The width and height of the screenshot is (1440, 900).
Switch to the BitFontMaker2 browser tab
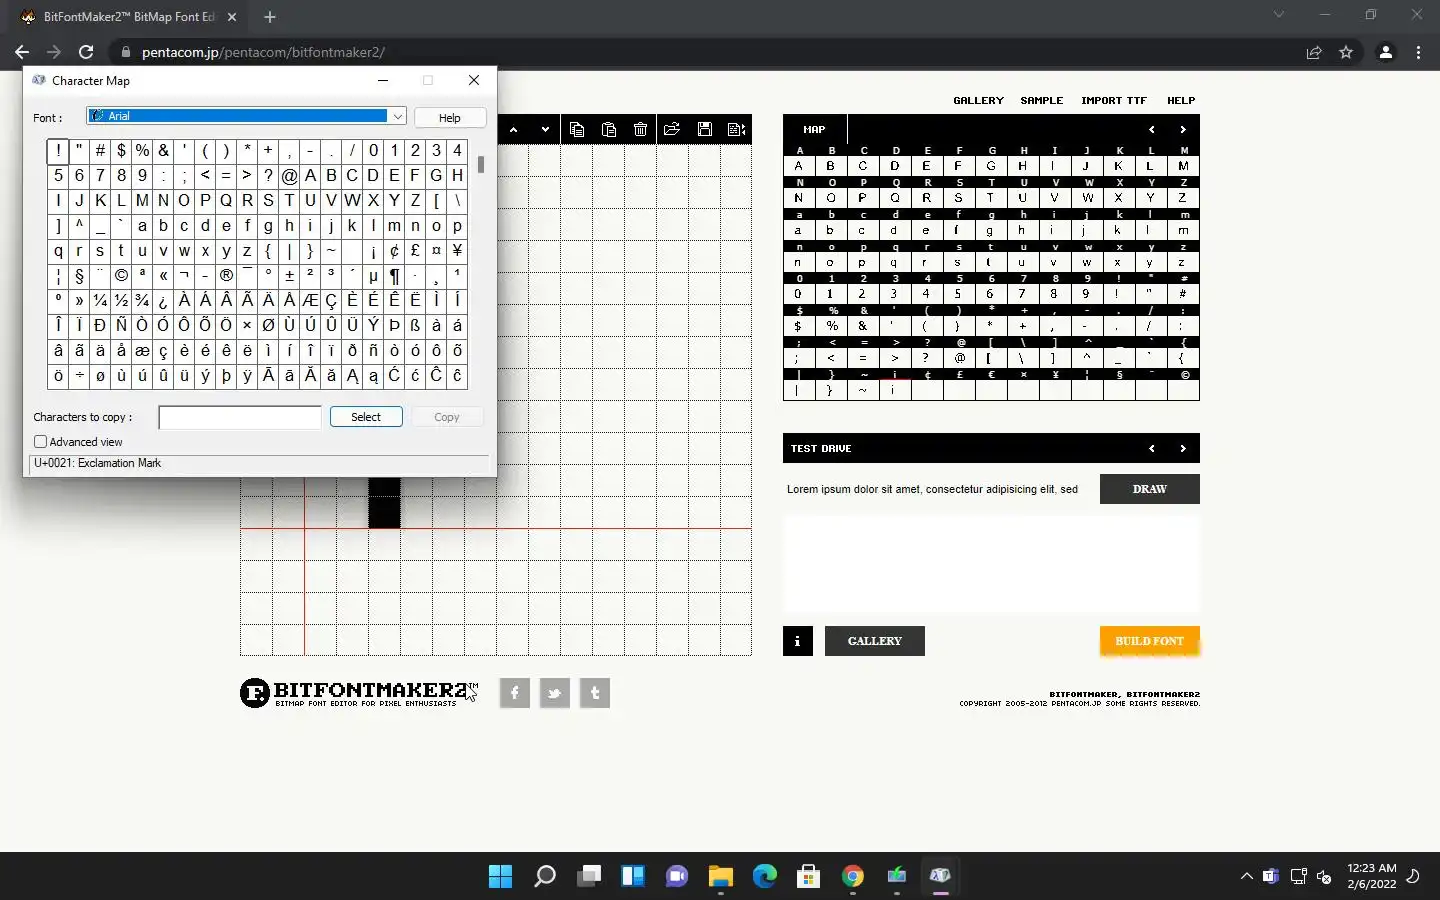click(x=130, y=17)
